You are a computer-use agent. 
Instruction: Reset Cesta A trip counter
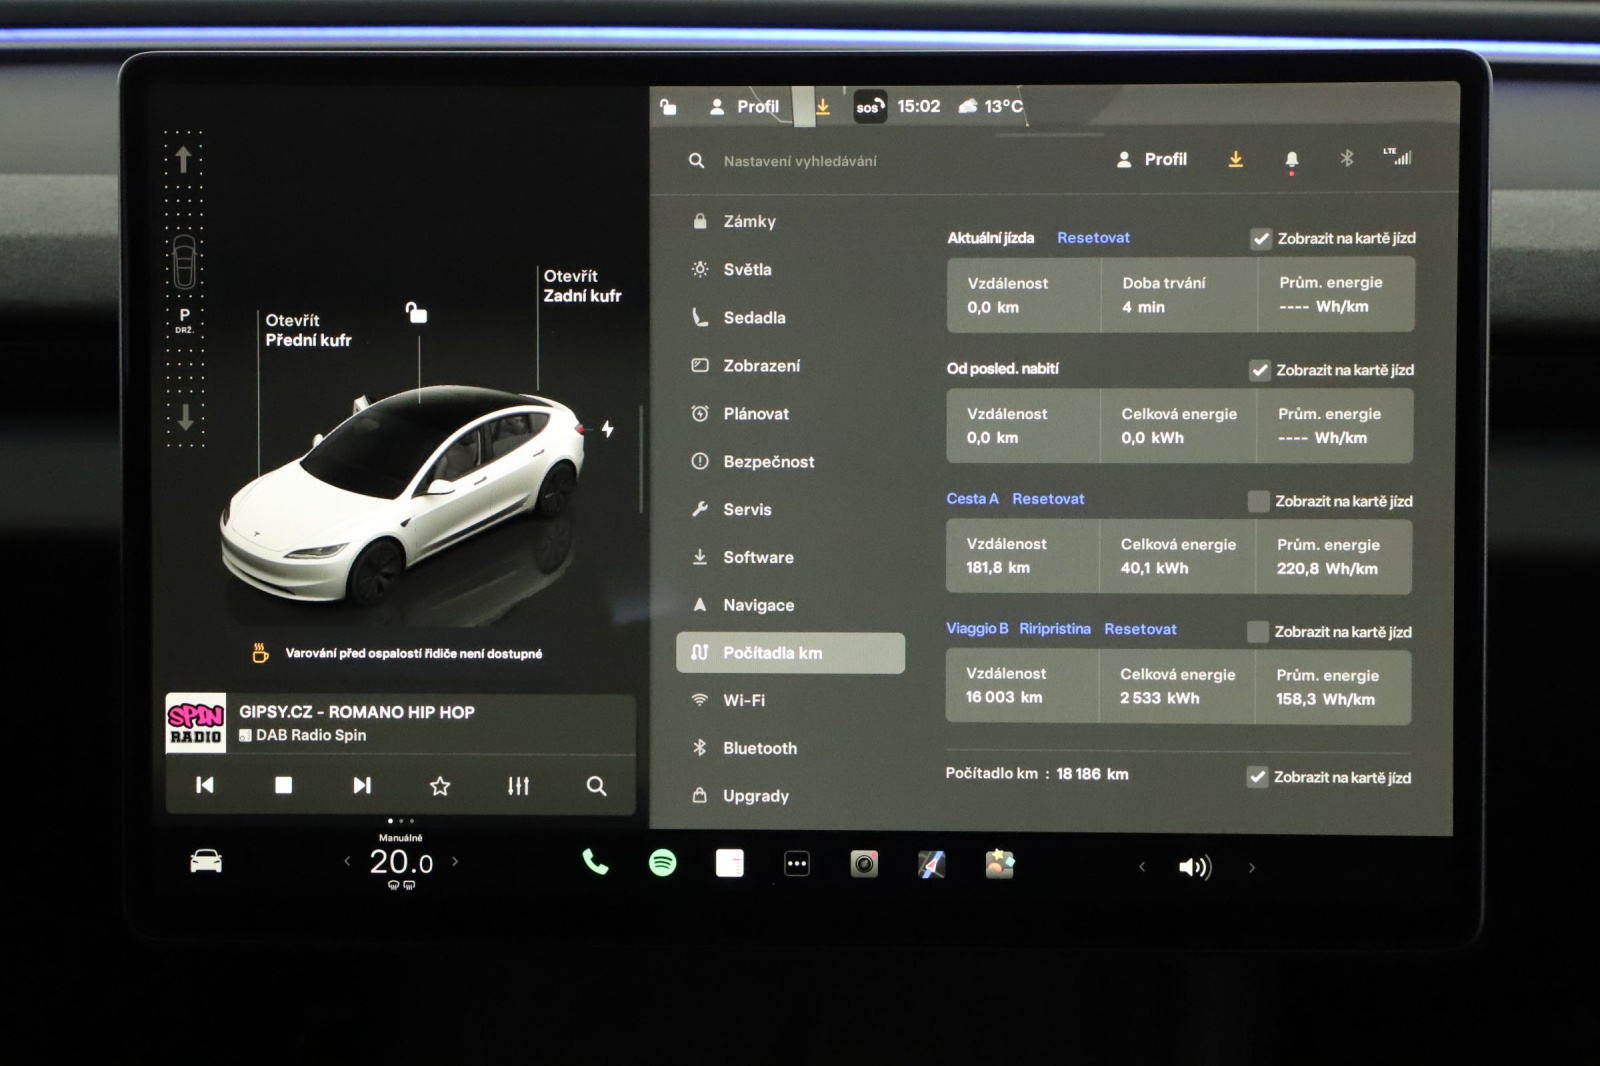[x=1047, y=499]
